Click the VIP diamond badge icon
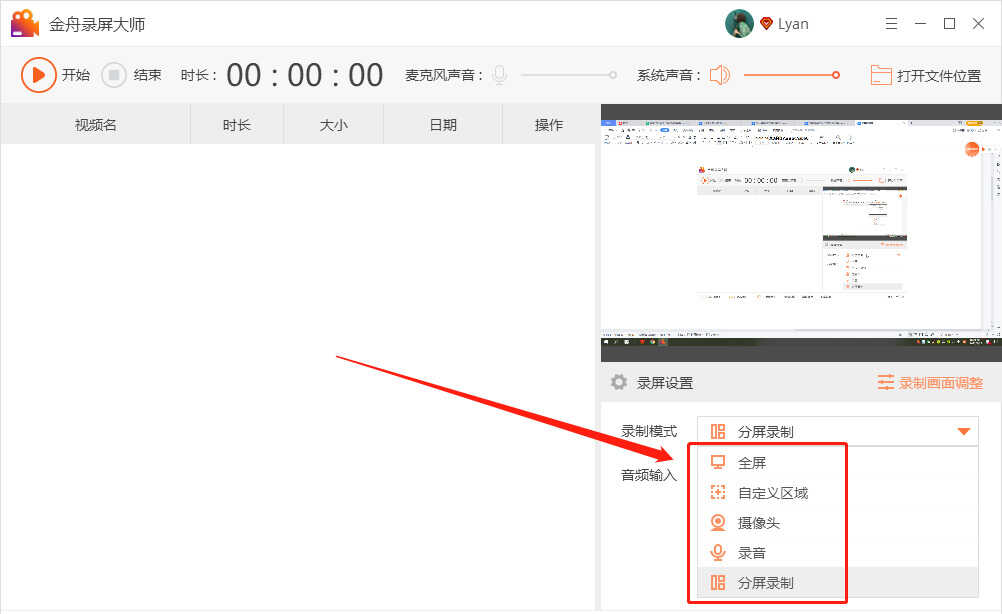The image size is (1002, 614). (x=767, y=24)
